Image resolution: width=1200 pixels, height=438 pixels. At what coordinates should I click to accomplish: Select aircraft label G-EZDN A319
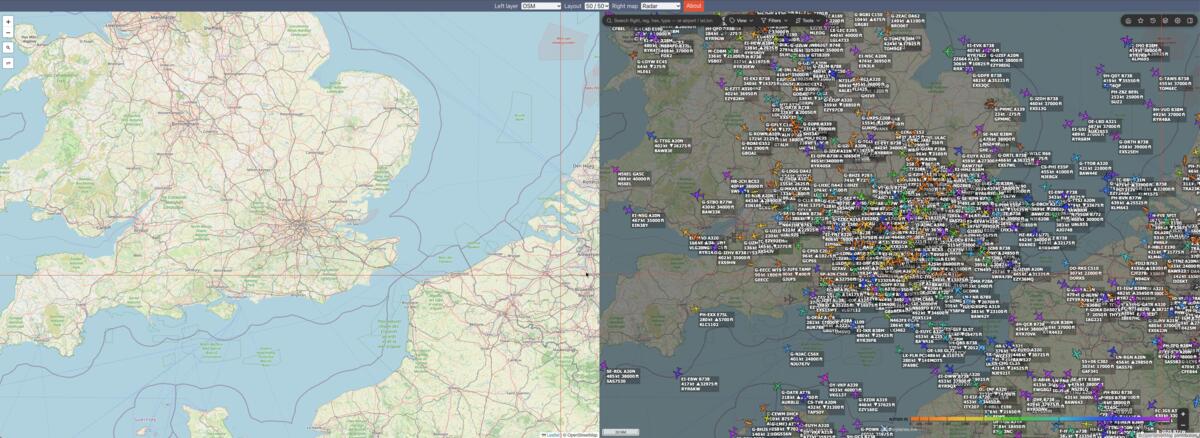coord(877,405)
